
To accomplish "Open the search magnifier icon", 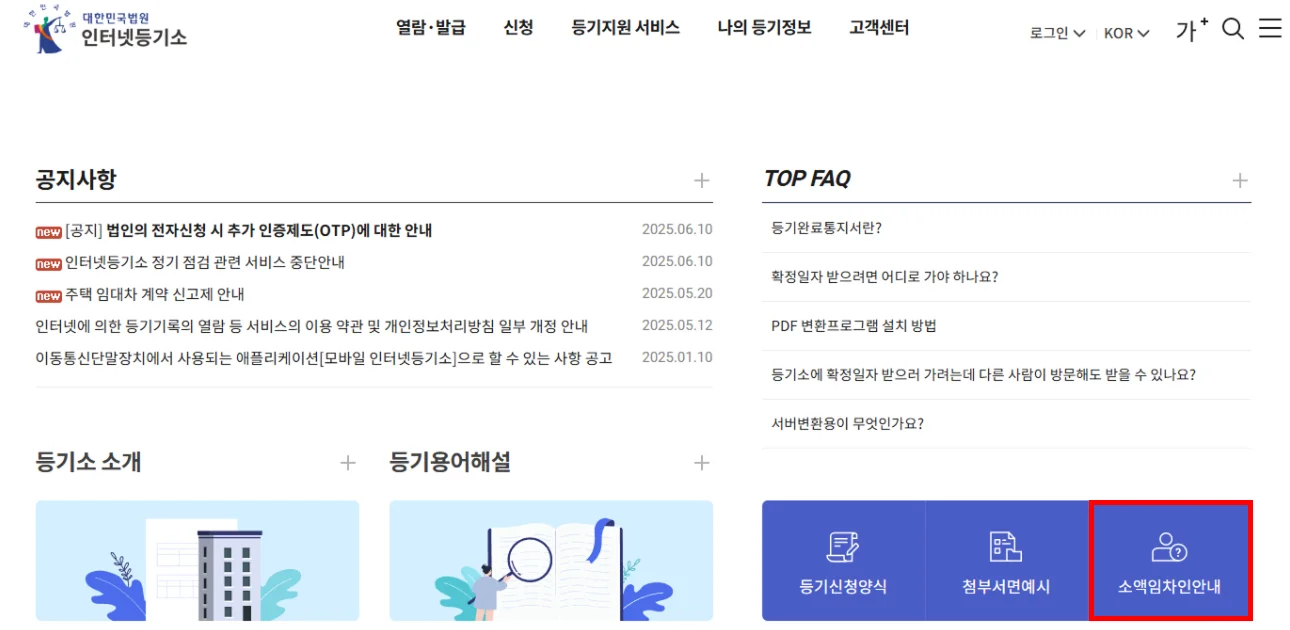I will point(1233,29).
